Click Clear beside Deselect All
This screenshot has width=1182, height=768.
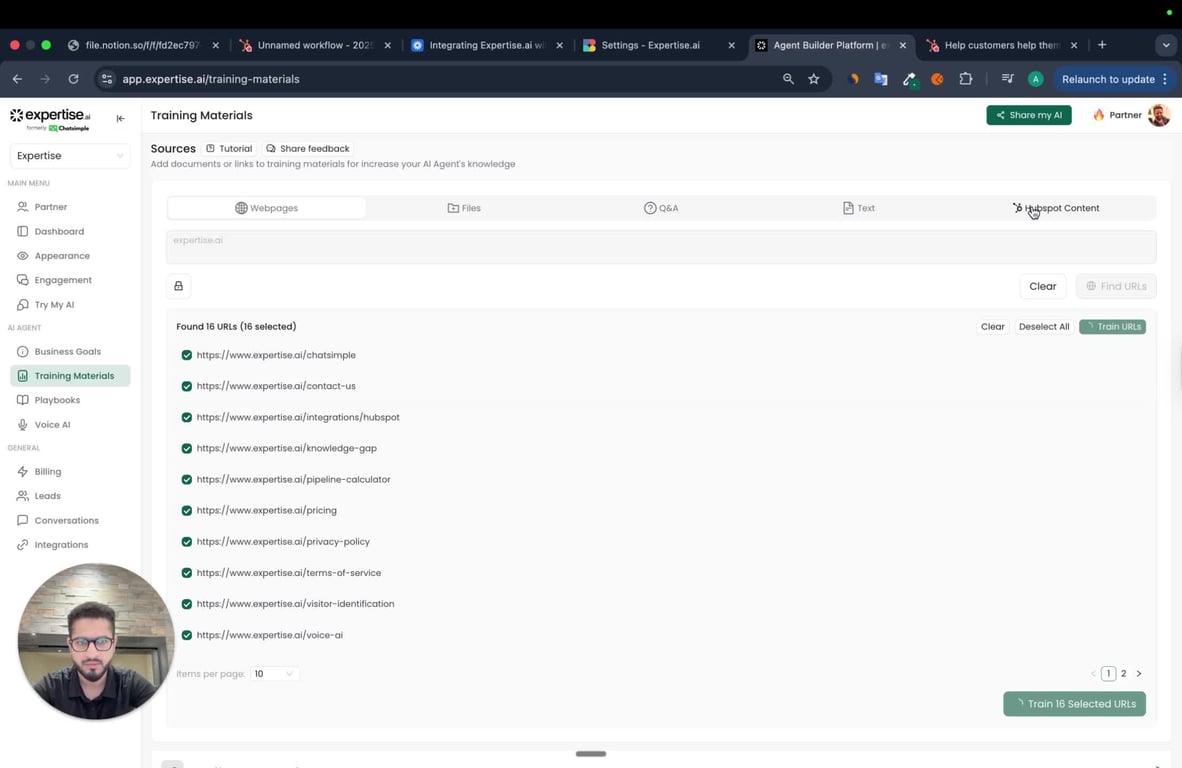click(x=992, y=326)
